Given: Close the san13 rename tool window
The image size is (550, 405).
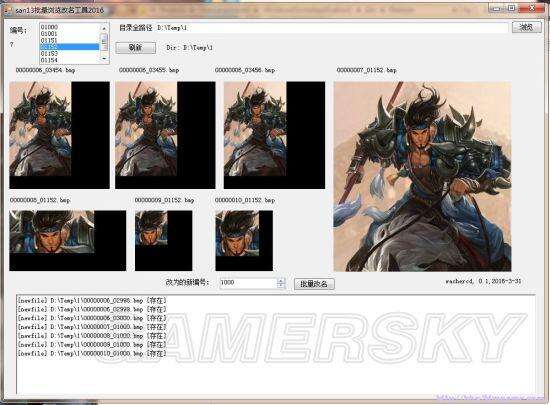Looking at the screenshot, I should coord(532,8).
